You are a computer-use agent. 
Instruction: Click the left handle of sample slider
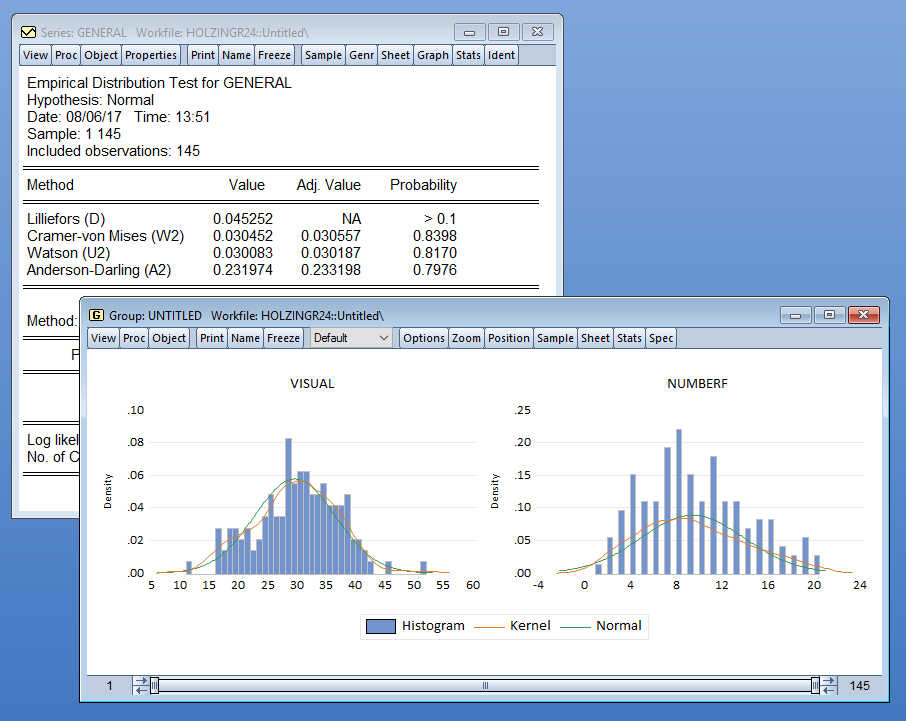pyautogui.click(x=154, y=685)
